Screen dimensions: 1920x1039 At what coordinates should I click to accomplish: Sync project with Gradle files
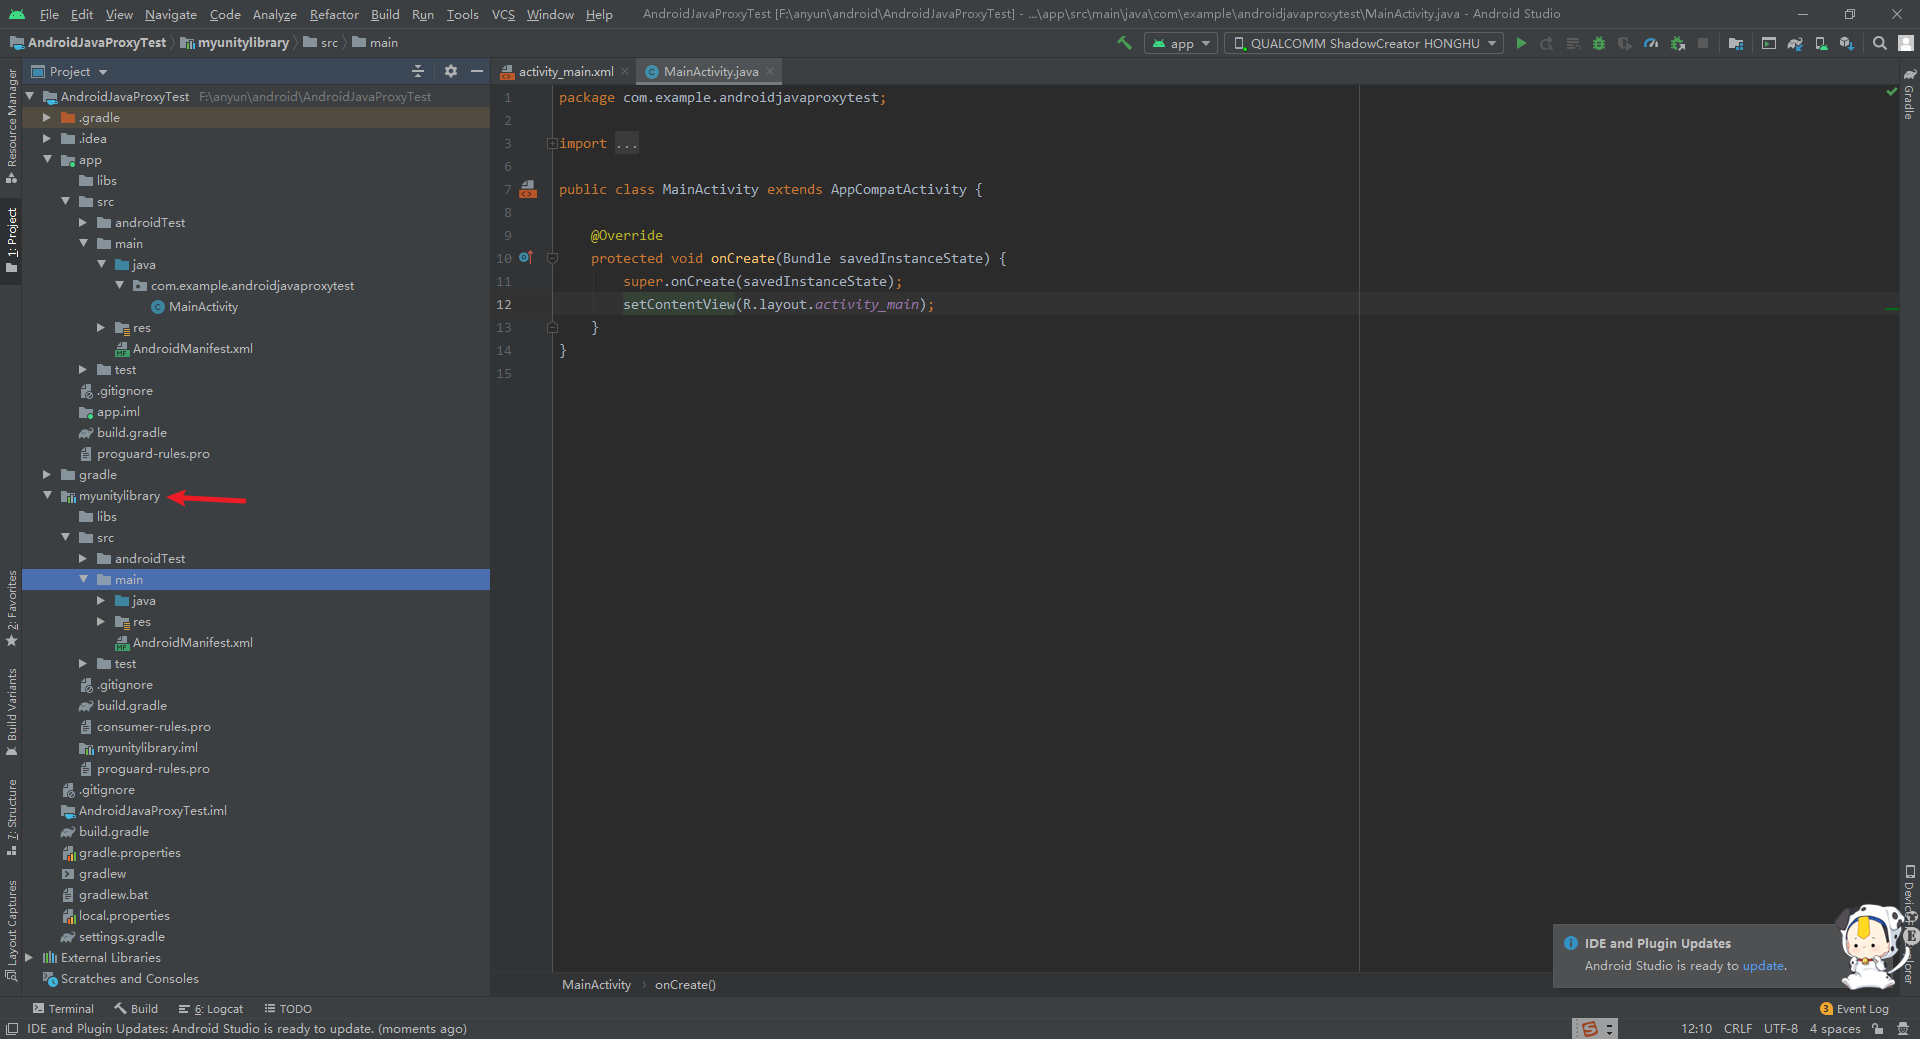[1793, 43]
